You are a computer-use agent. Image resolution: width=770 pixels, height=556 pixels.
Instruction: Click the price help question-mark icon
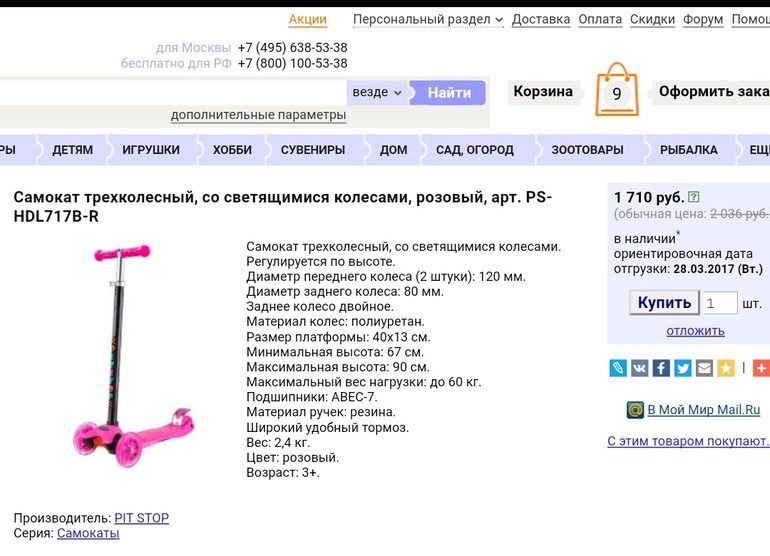tap(693, 197)
